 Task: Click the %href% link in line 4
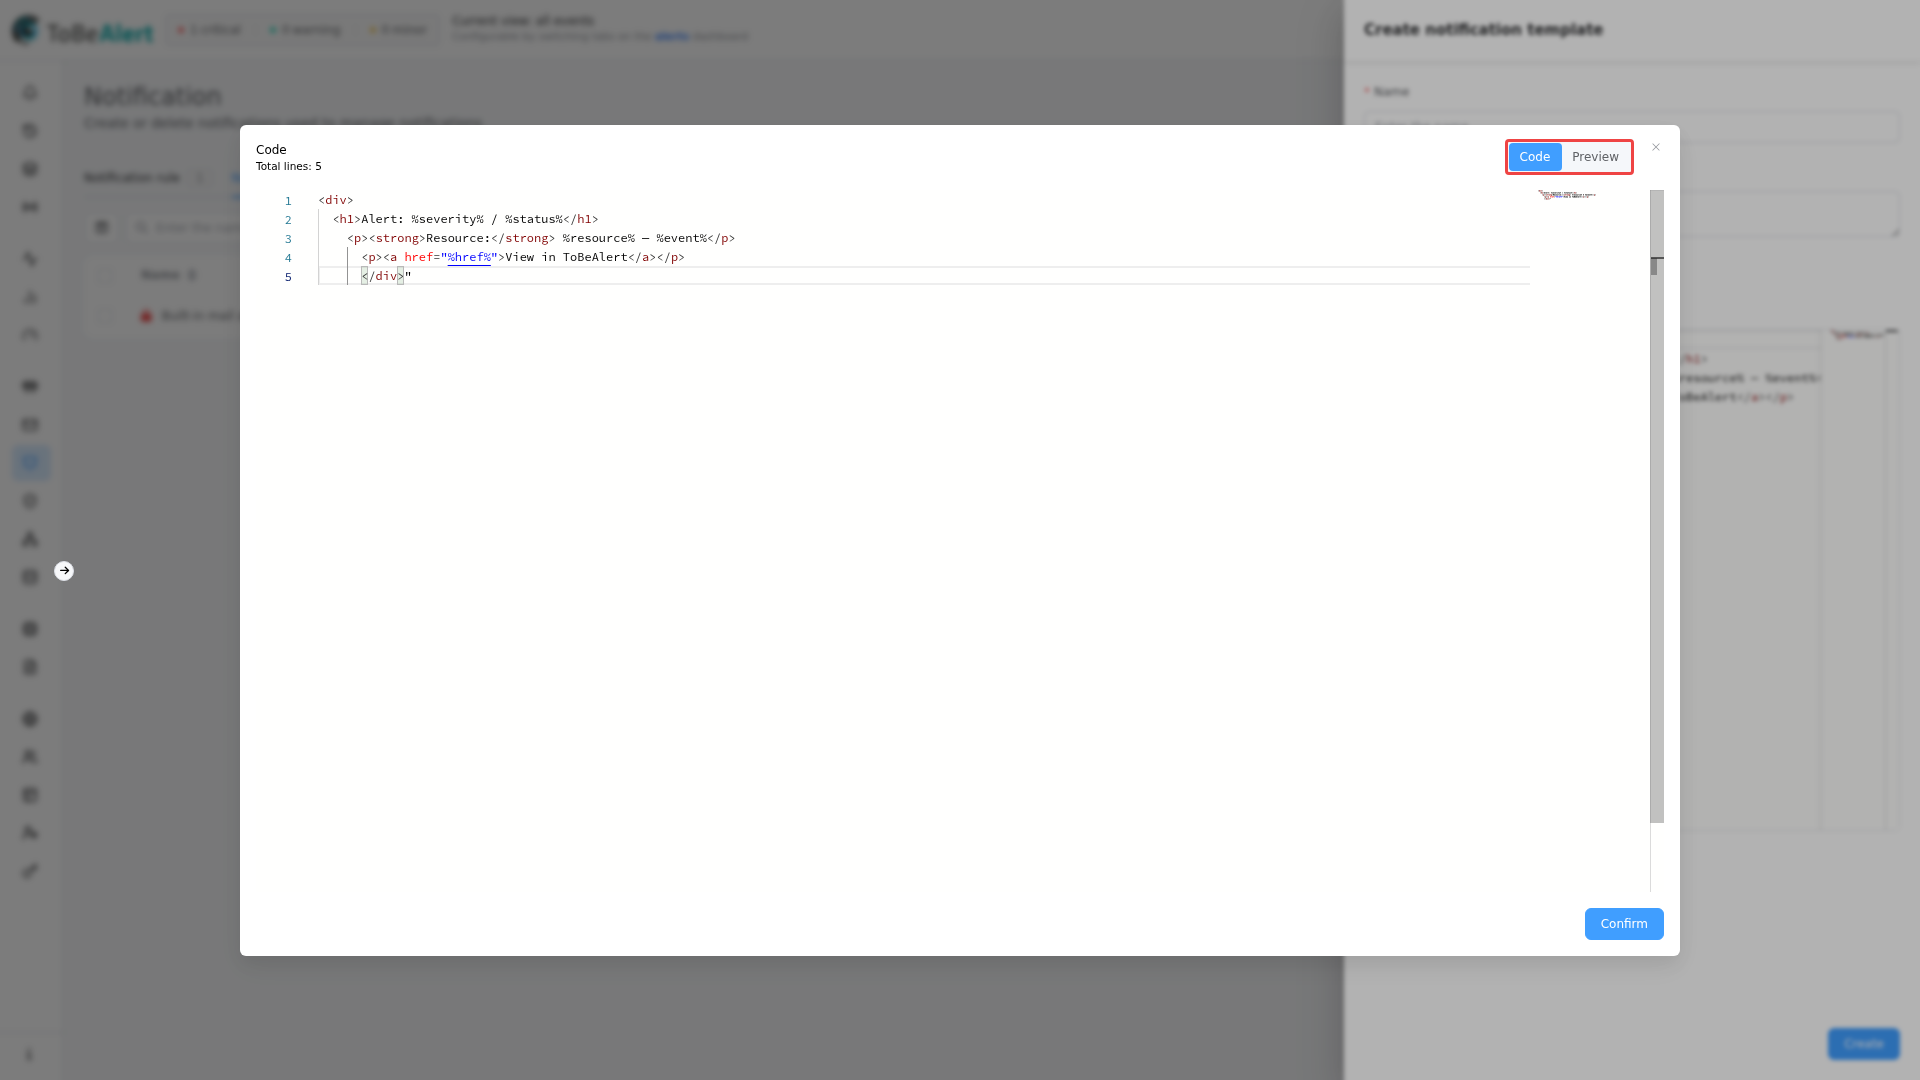469,257
